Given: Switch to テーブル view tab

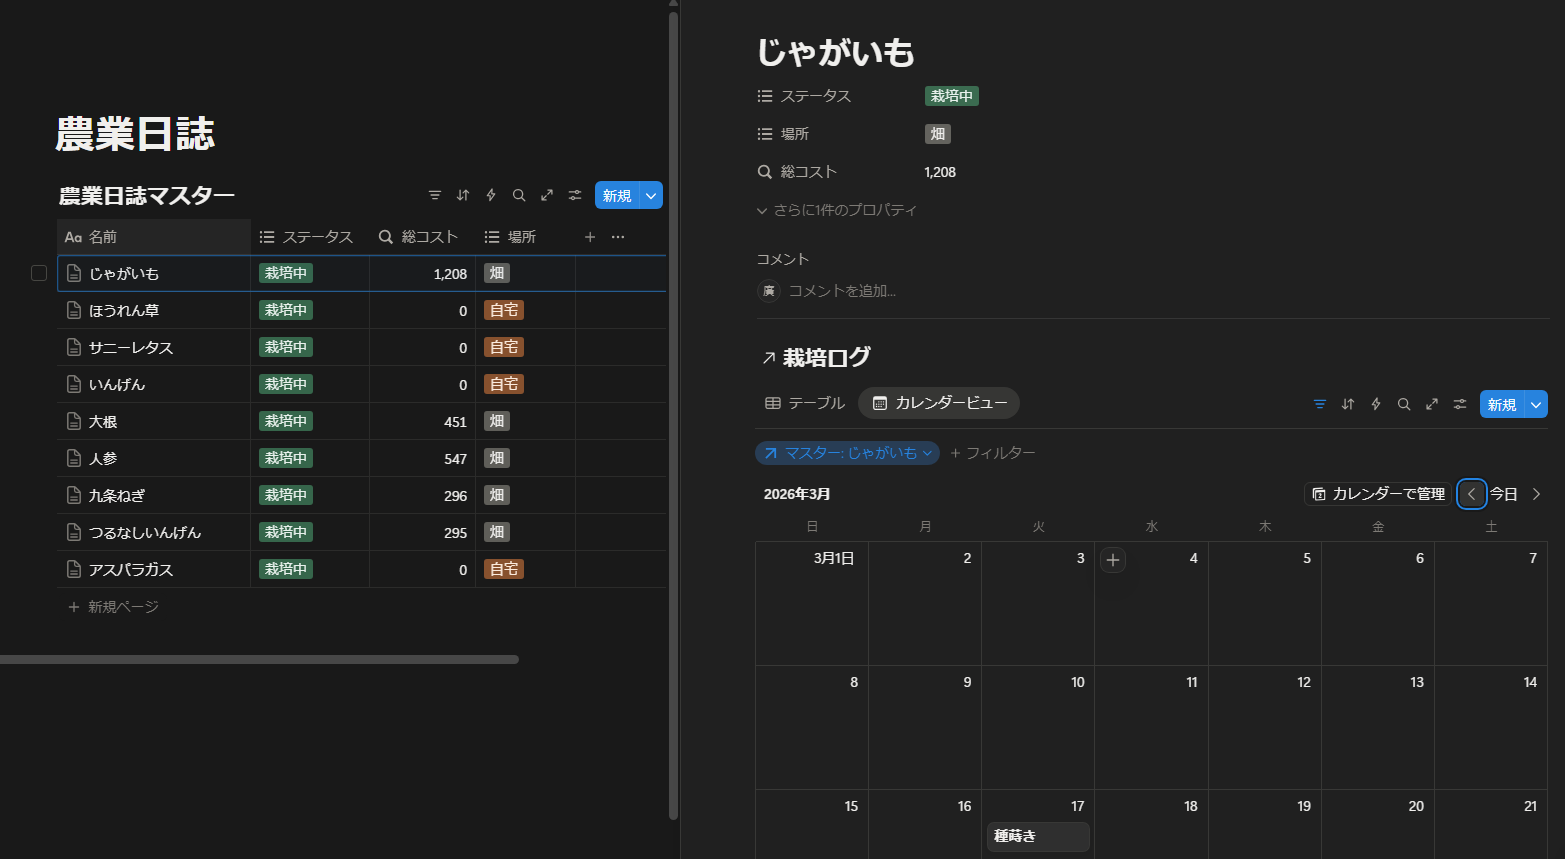Looking at the screenshot, I should (805, 403).
